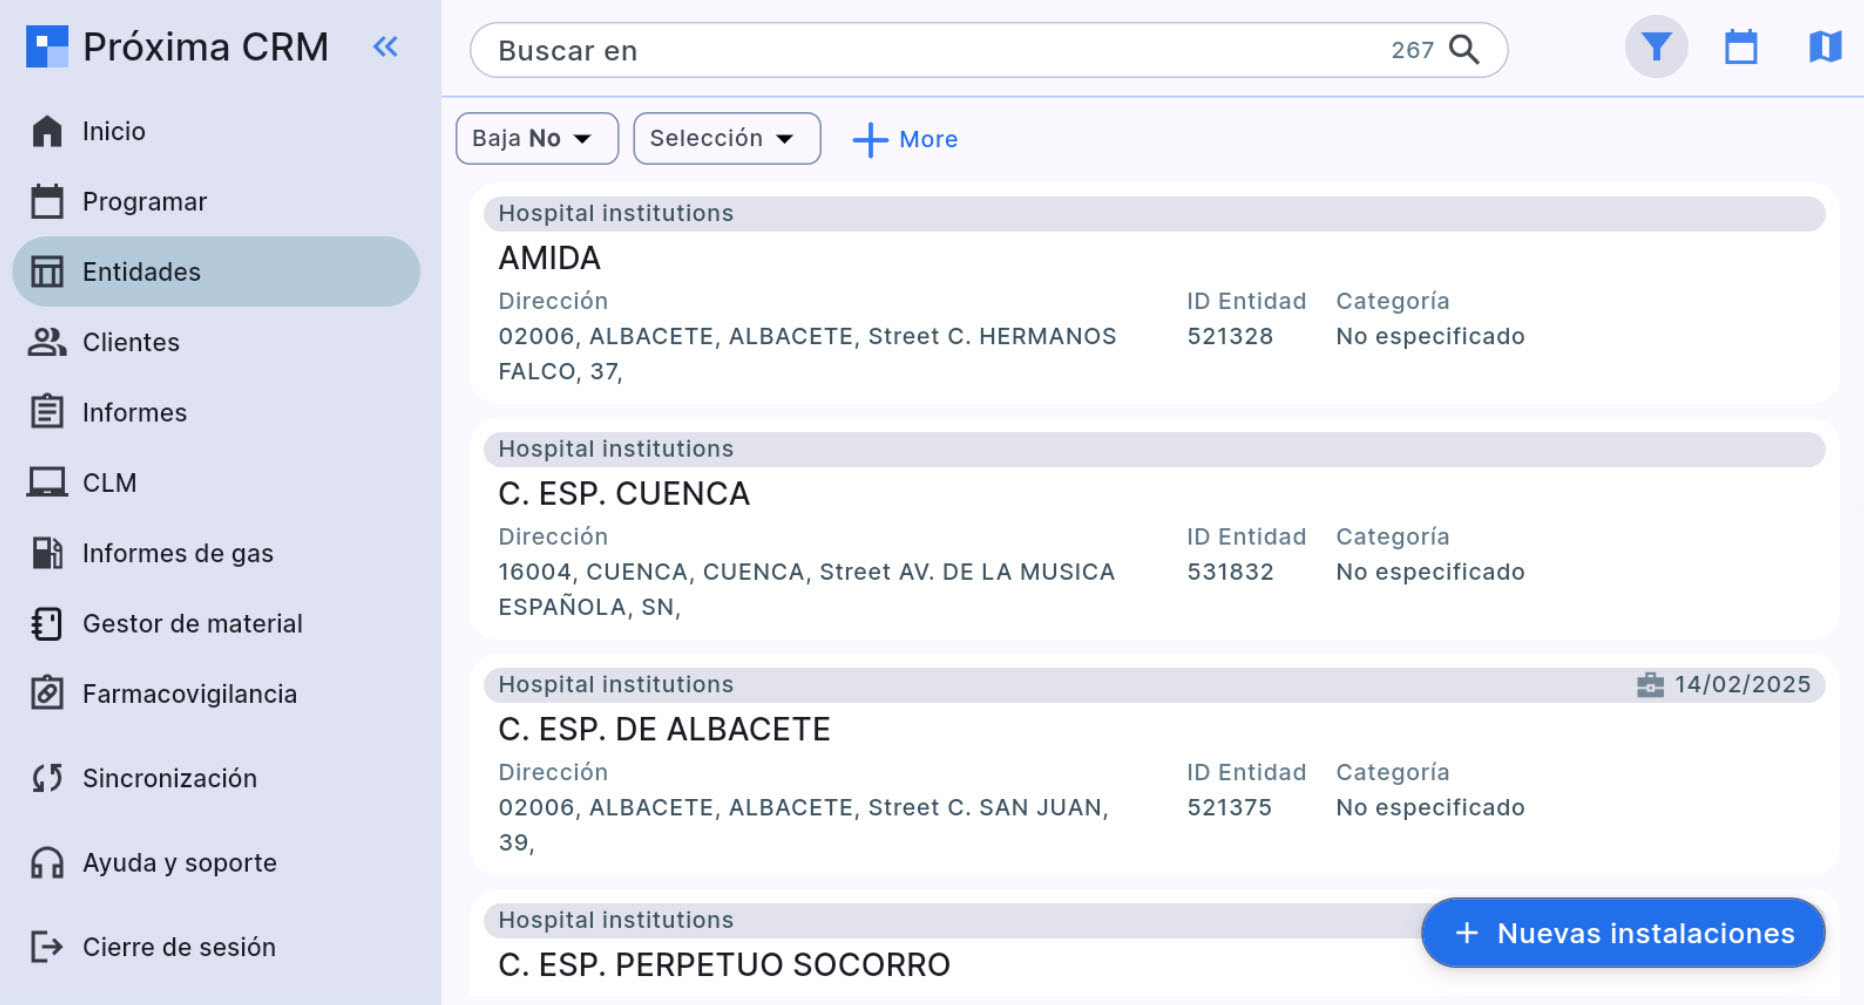
Task: Open the Inicio home icon
Action: [x=45, y=131]
